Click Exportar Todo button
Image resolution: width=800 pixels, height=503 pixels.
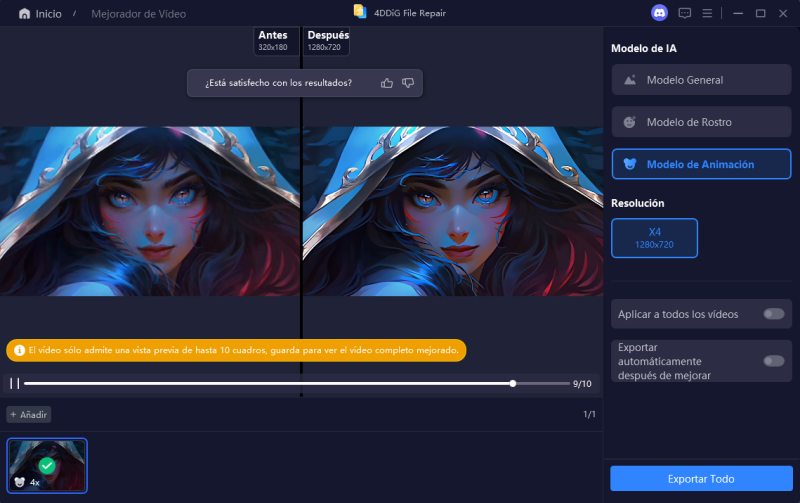click(x=702, y=479)
